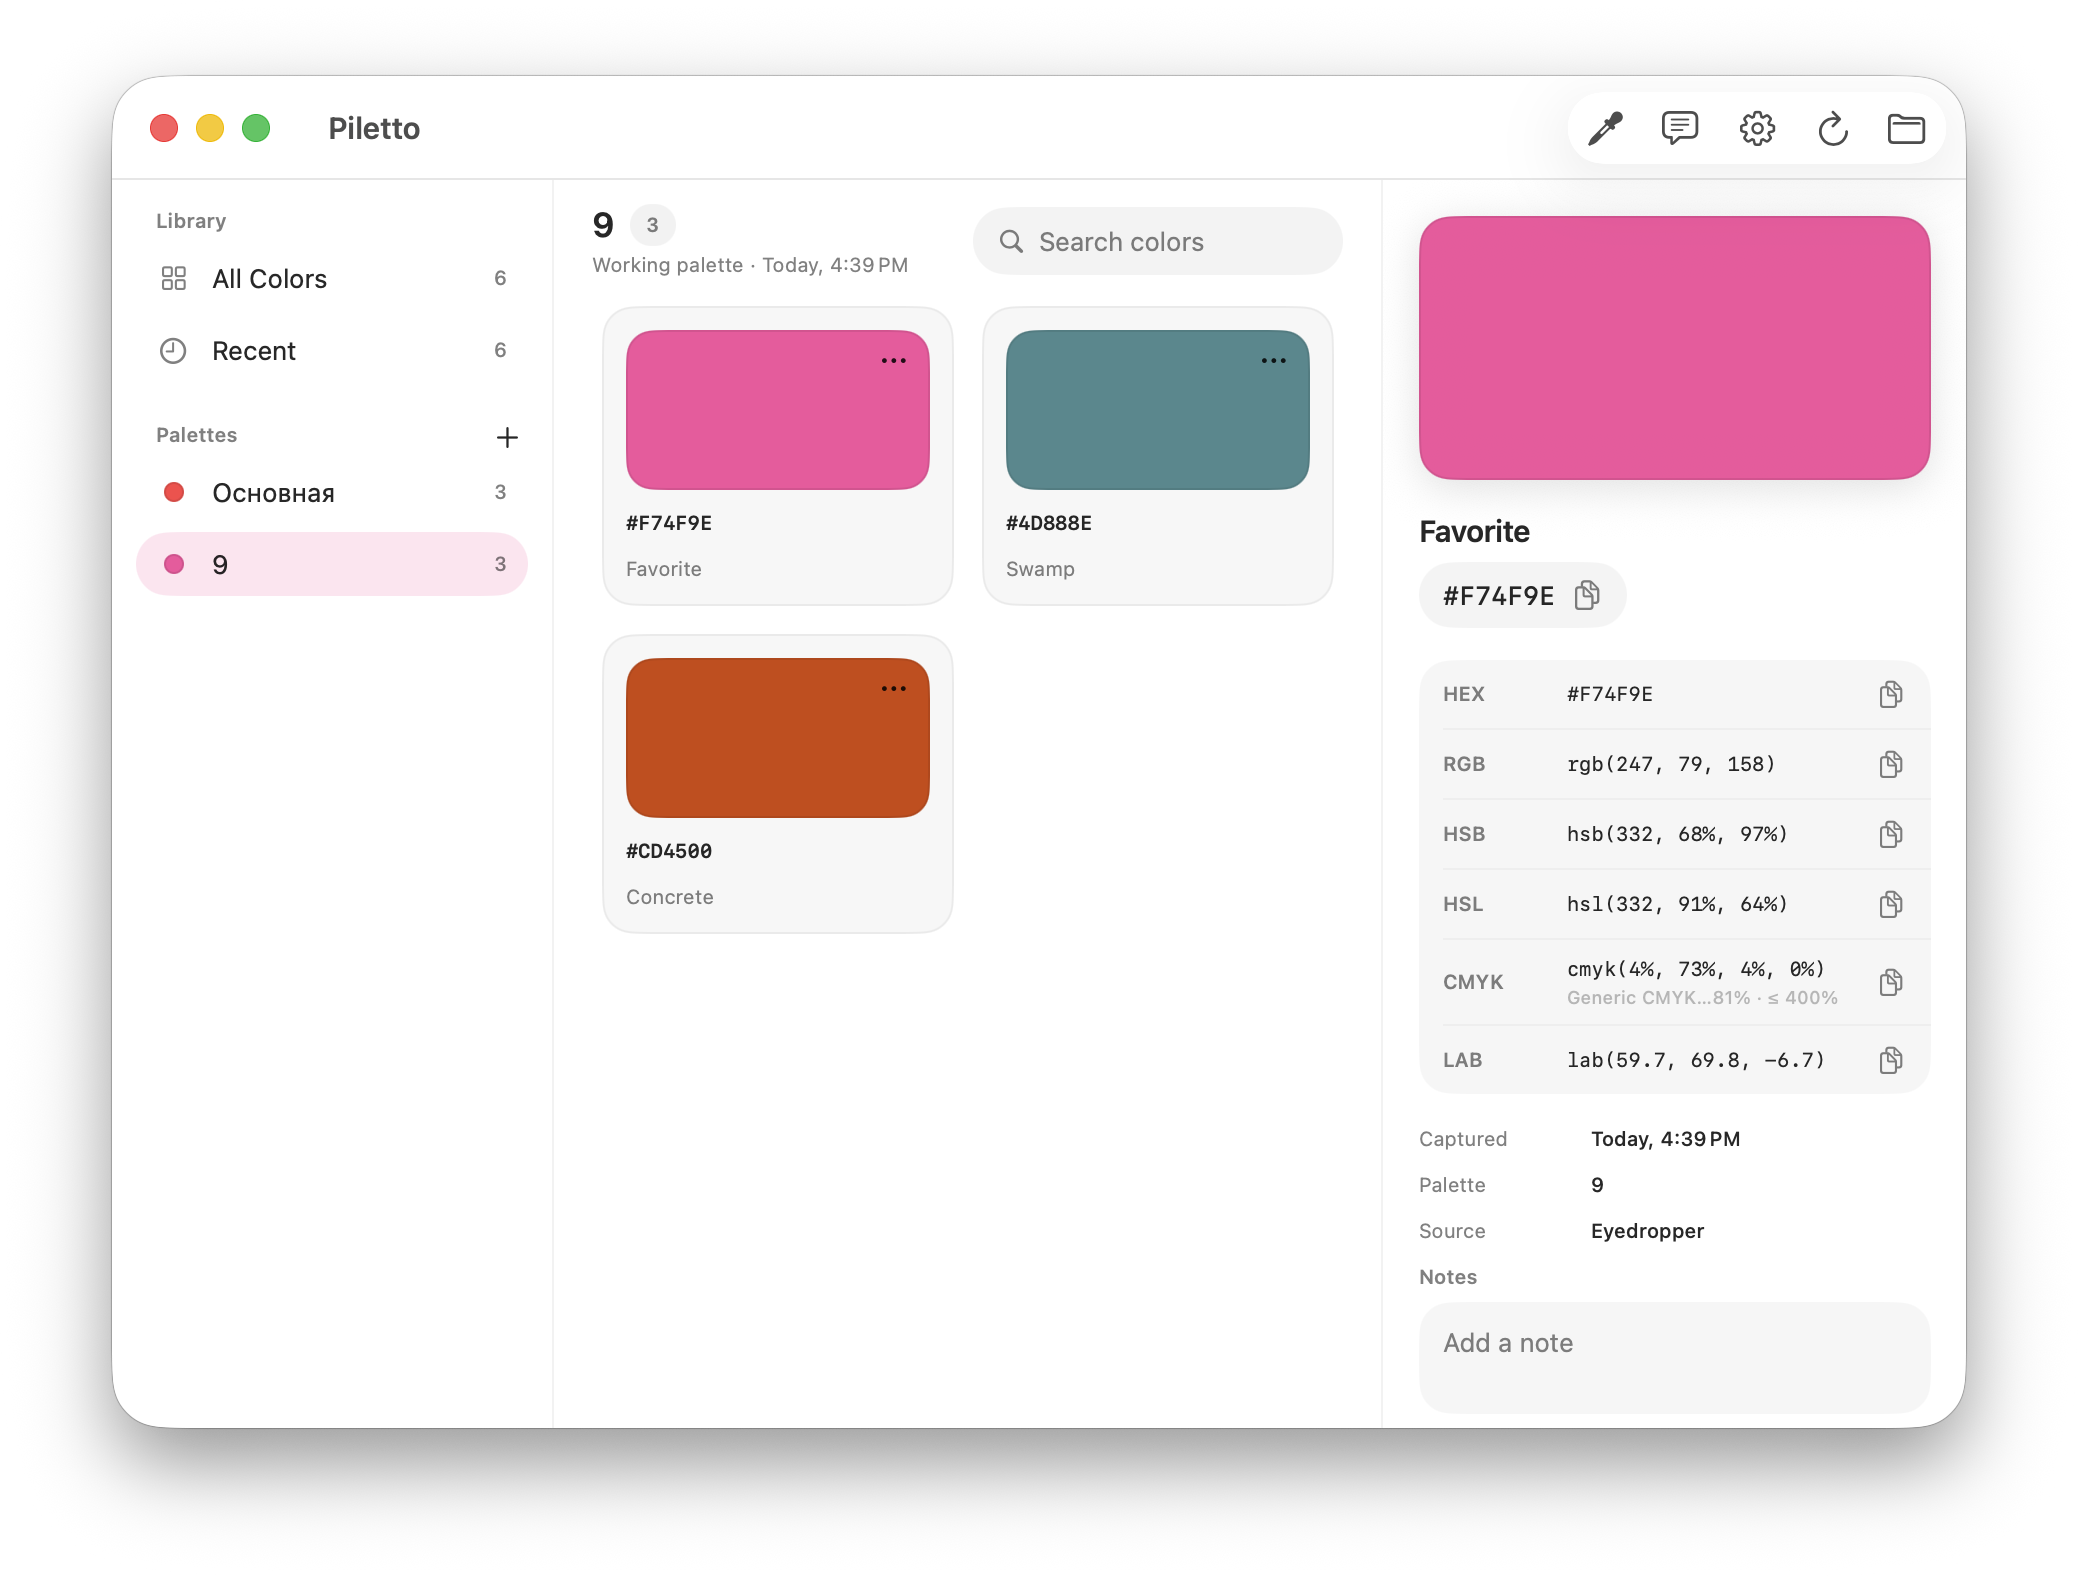Add a new palette with plus icon
The height and width of the screenshot is (1576, 2078).
point(507,437)
